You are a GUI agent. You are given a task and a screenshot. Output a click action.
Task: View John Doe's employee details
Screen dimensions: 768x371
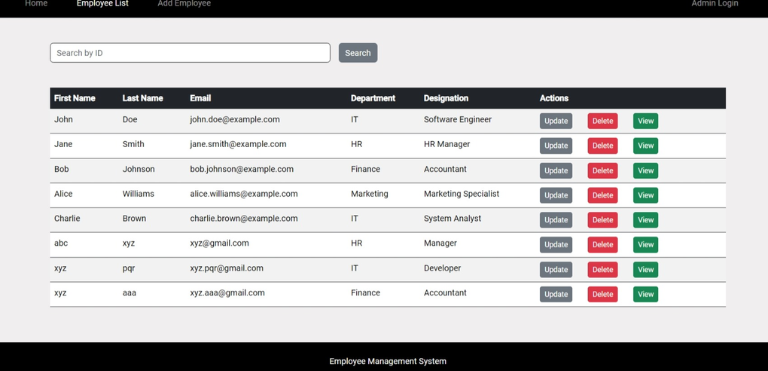(x=646, y=121)
